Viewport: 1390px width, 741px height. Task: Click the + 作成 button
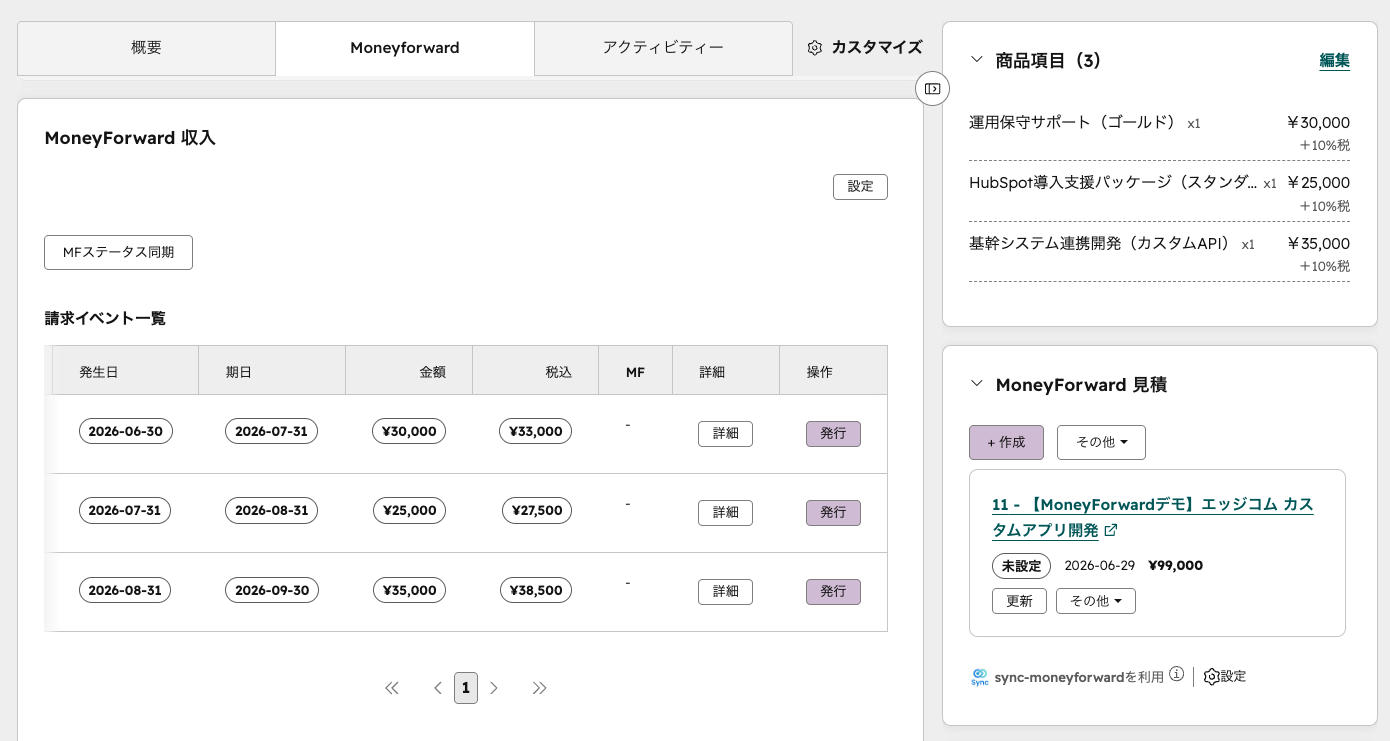point(1006,442)
